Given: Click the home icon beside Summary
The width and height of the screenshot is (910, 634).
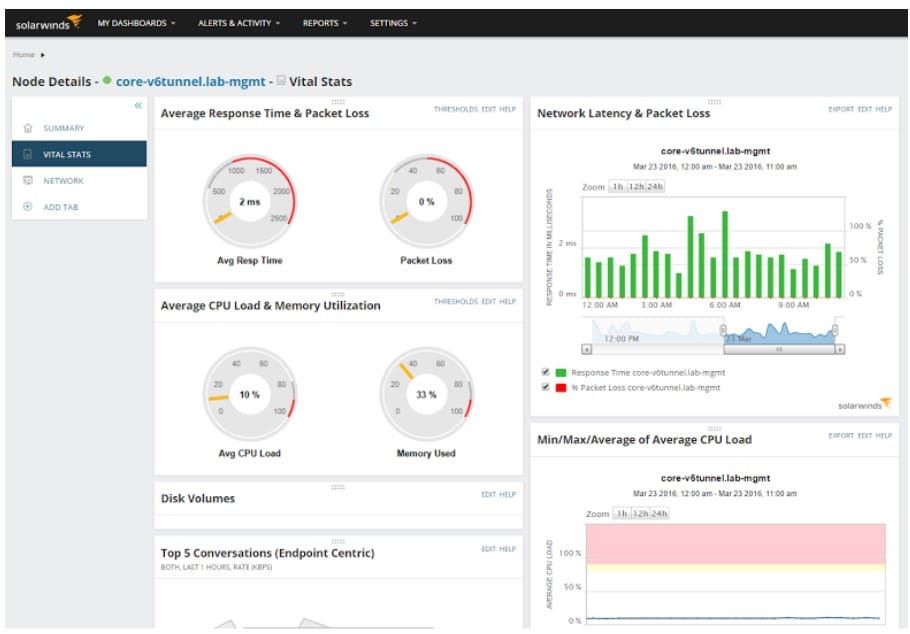Looking at the screenshot, I should tap(28, 128).
